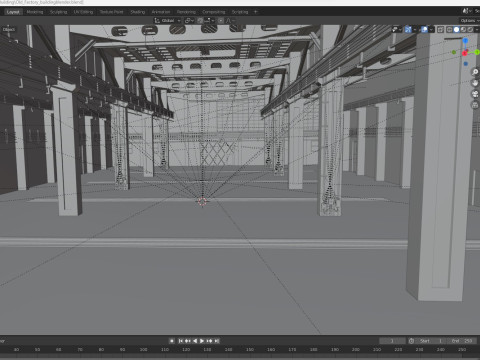Click the 3D cursor in viewport
Viewport: 480px width, 360px height.
[202, 201]
